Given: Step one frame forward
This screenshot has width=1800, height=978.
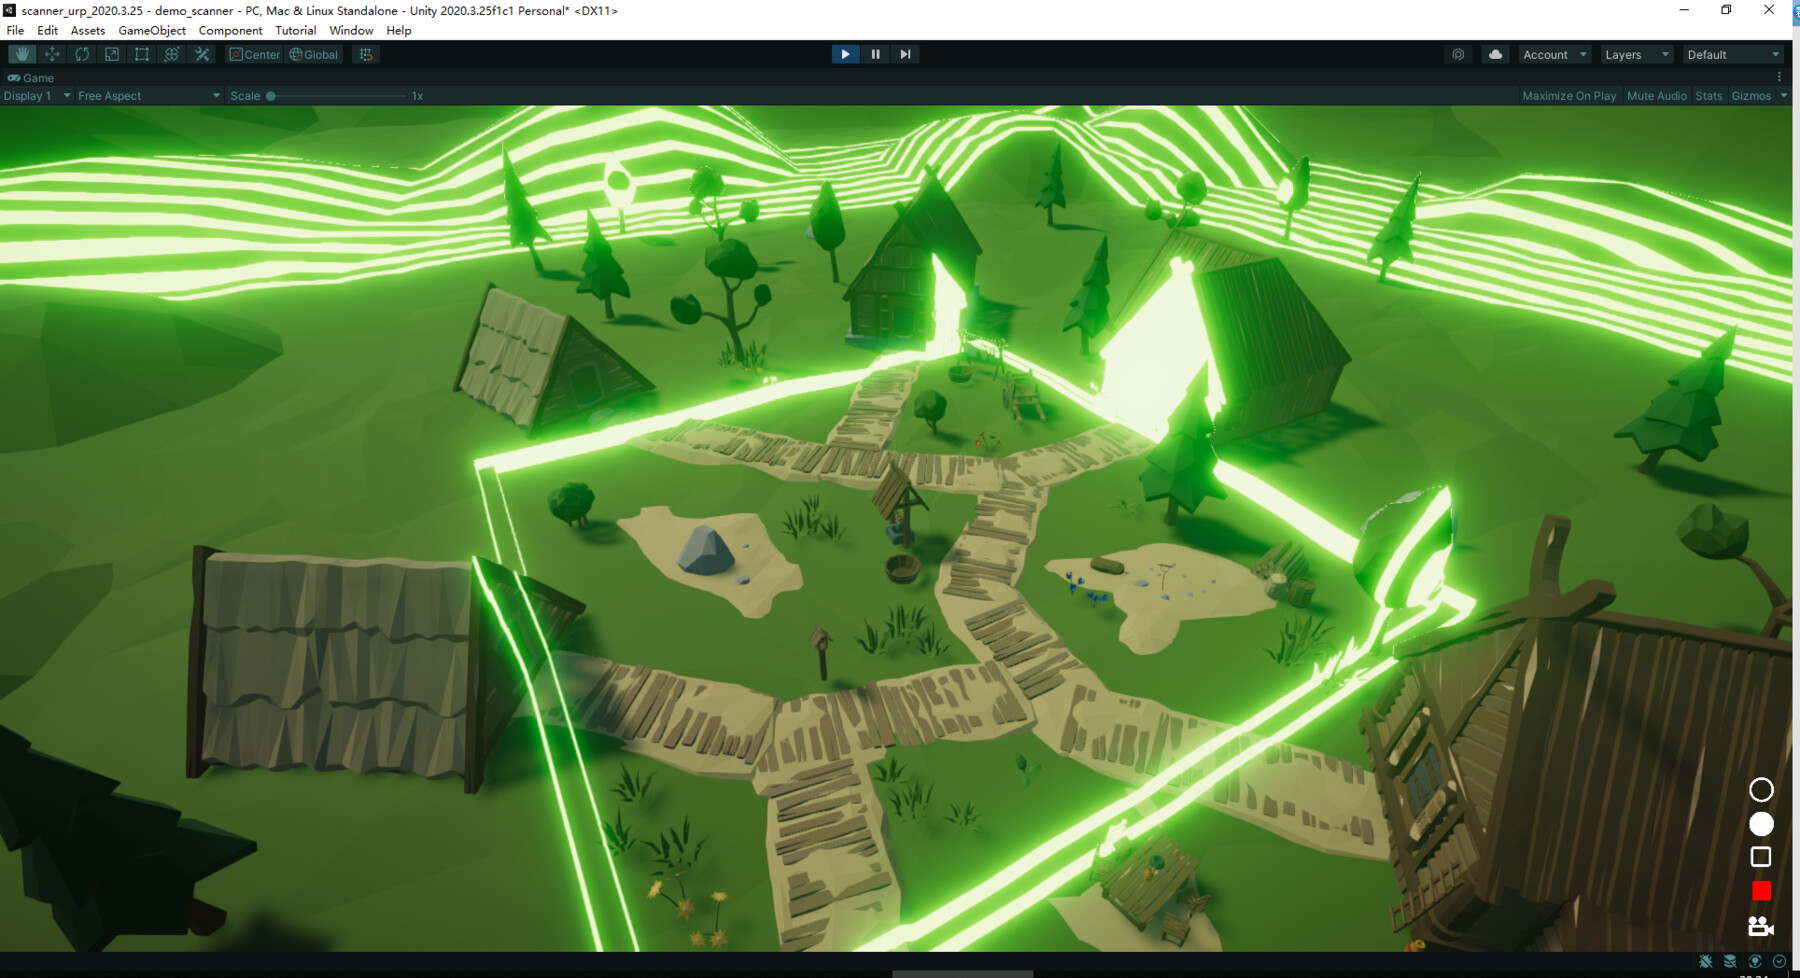Looking at the screenshot, I should tap(905, 54).
